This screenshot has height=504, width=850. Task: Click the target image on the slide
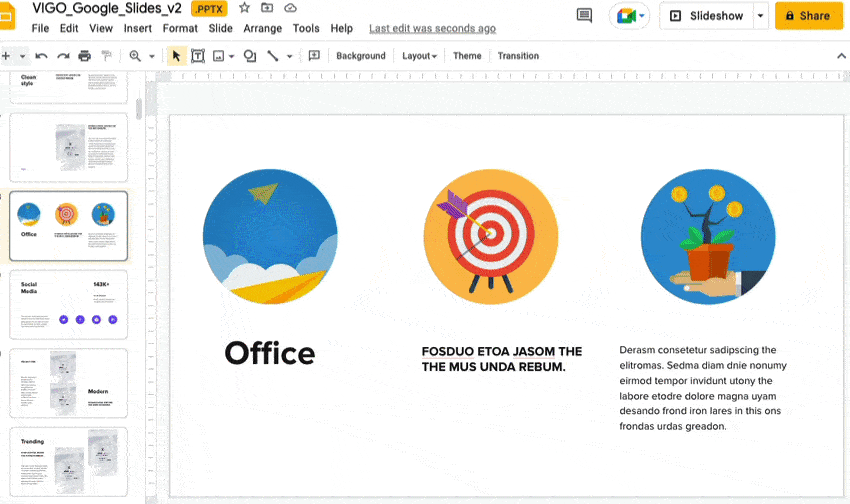(490, 236)
